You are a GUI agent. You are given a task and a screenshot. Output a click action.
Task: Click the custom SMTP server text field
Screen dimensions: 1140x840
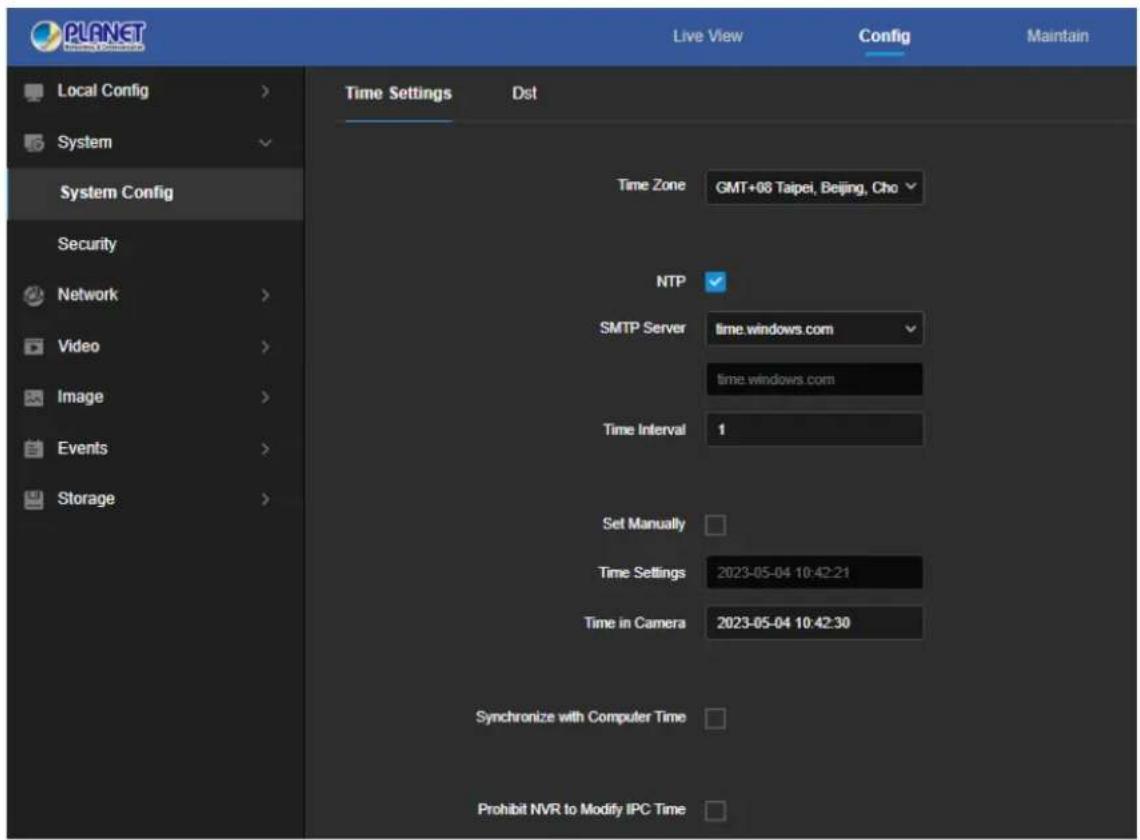(x=814, y=379)
